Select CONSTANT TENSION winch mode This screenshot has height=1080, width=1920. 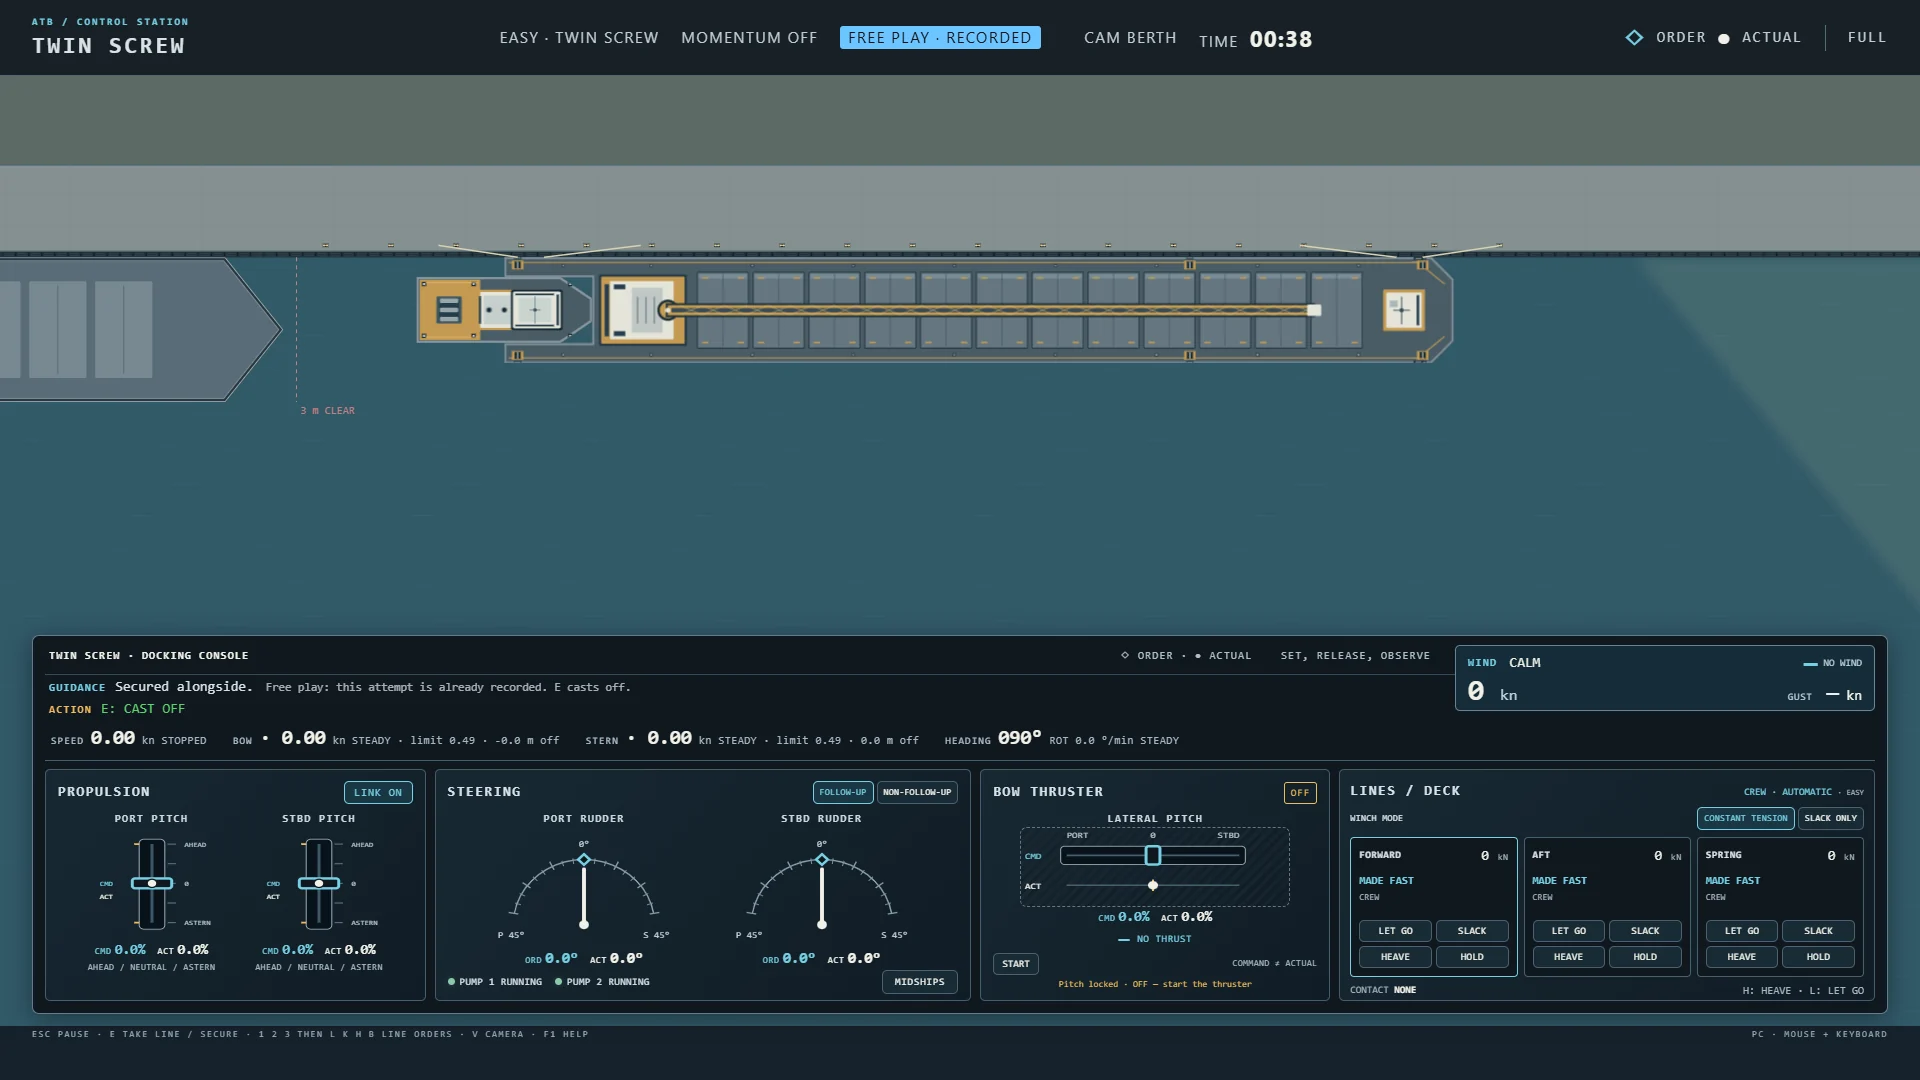(1746, 819)
